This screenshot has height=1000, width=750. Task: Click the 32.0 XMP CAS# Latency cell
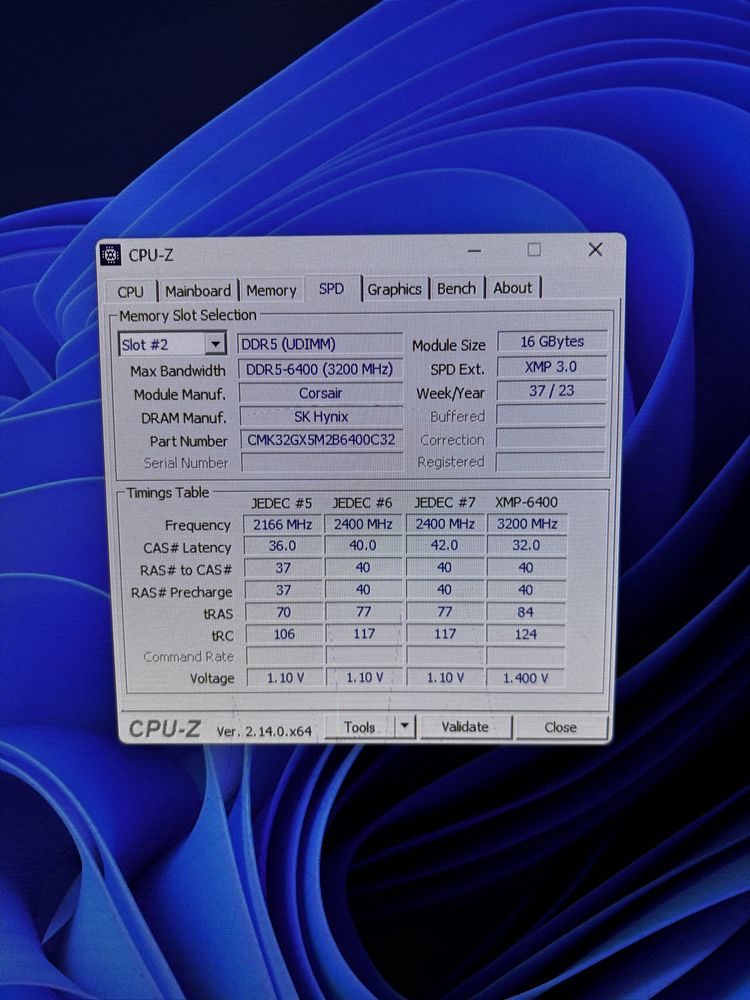pos(526,546)
